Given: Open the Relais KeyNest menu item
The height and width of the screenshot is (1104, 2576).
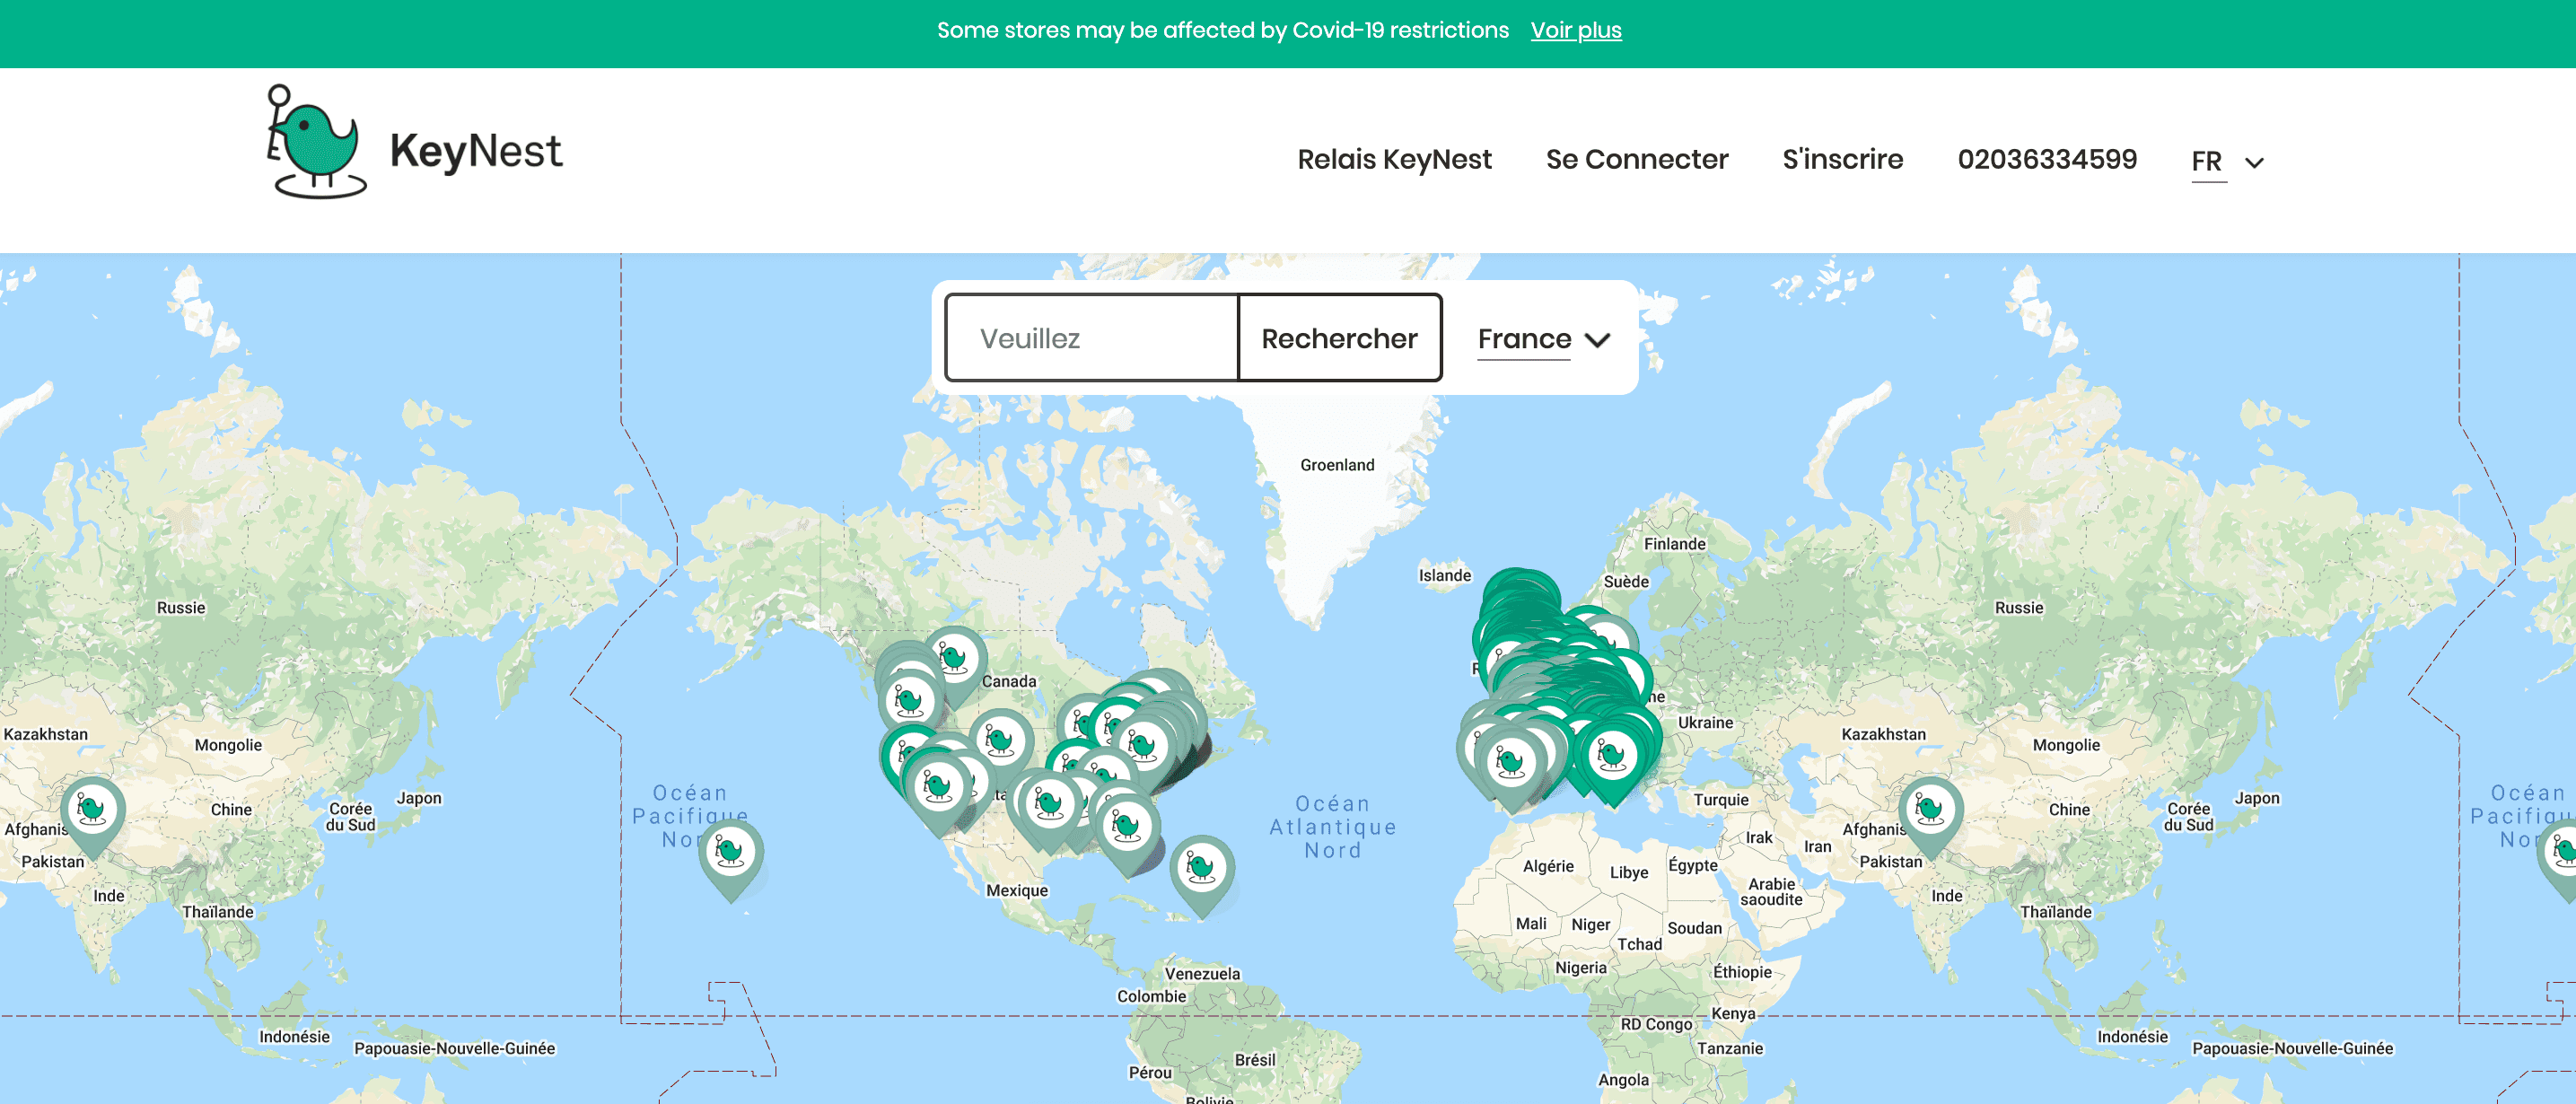Looking at the screenshot, I should pyautogui.click(x=1394, y=159).
